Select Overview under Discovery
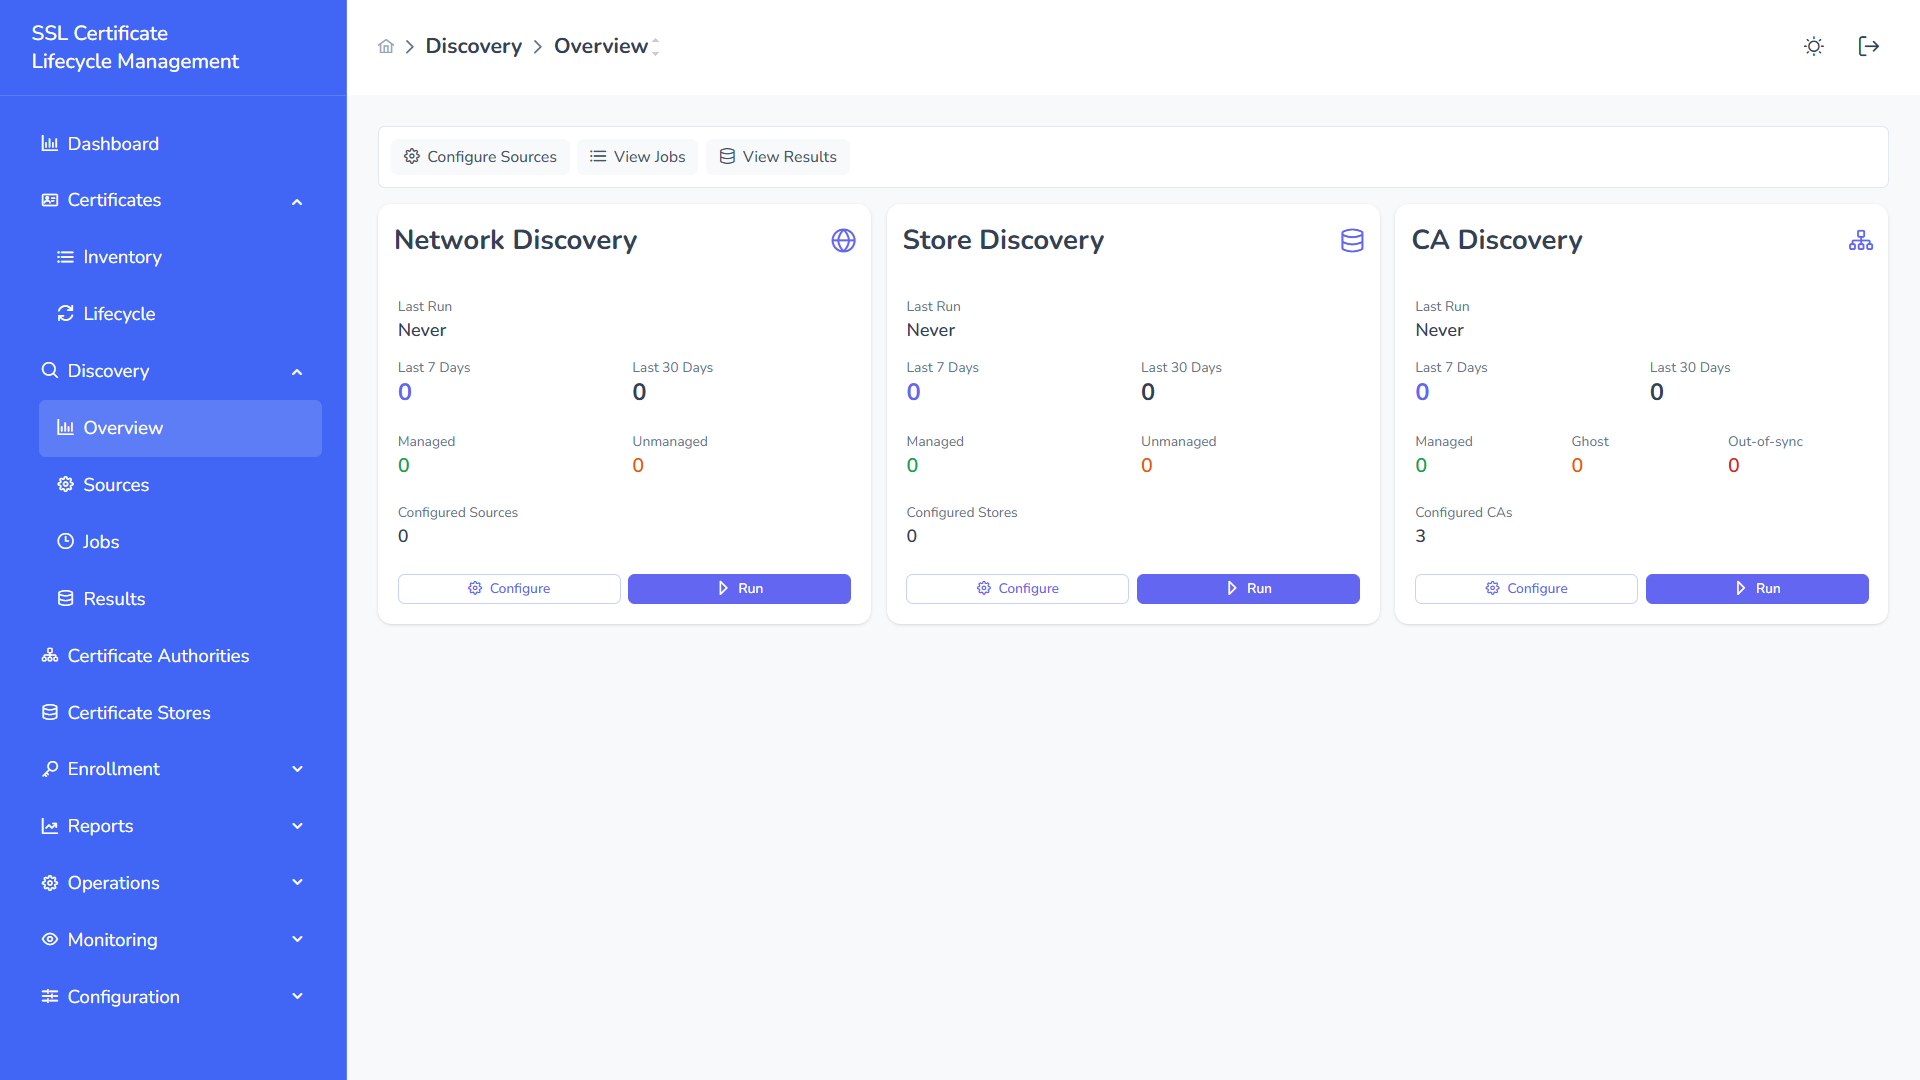This screenshot has height=1080, width=1920. coord(124,428)
